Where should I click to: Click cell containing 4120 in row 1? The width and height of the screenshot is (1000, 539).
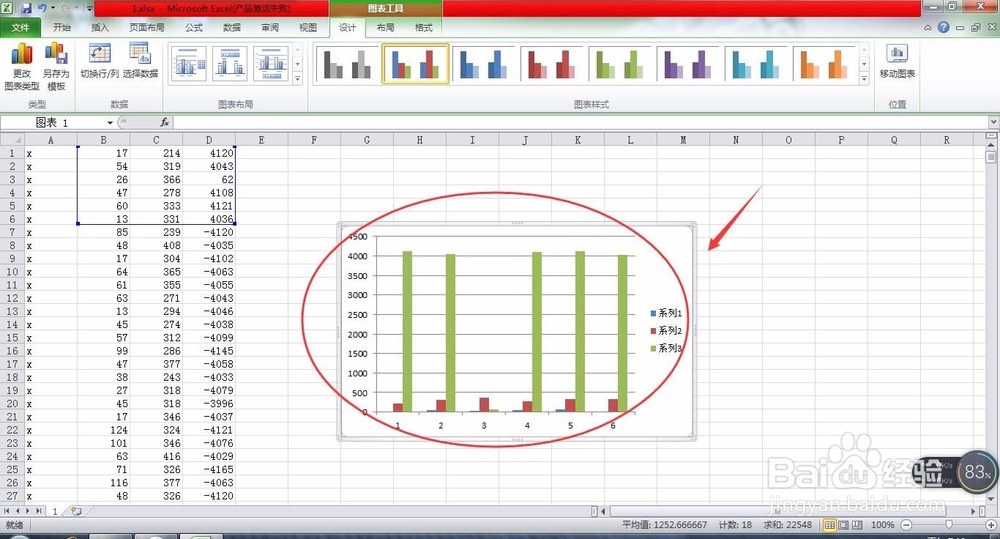(209, 153)
